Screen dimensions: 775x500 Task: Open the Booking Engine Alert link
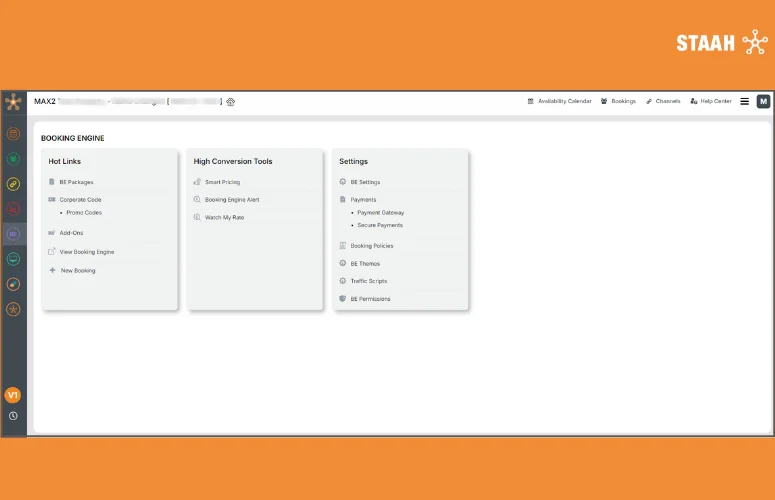click(232, 200)
